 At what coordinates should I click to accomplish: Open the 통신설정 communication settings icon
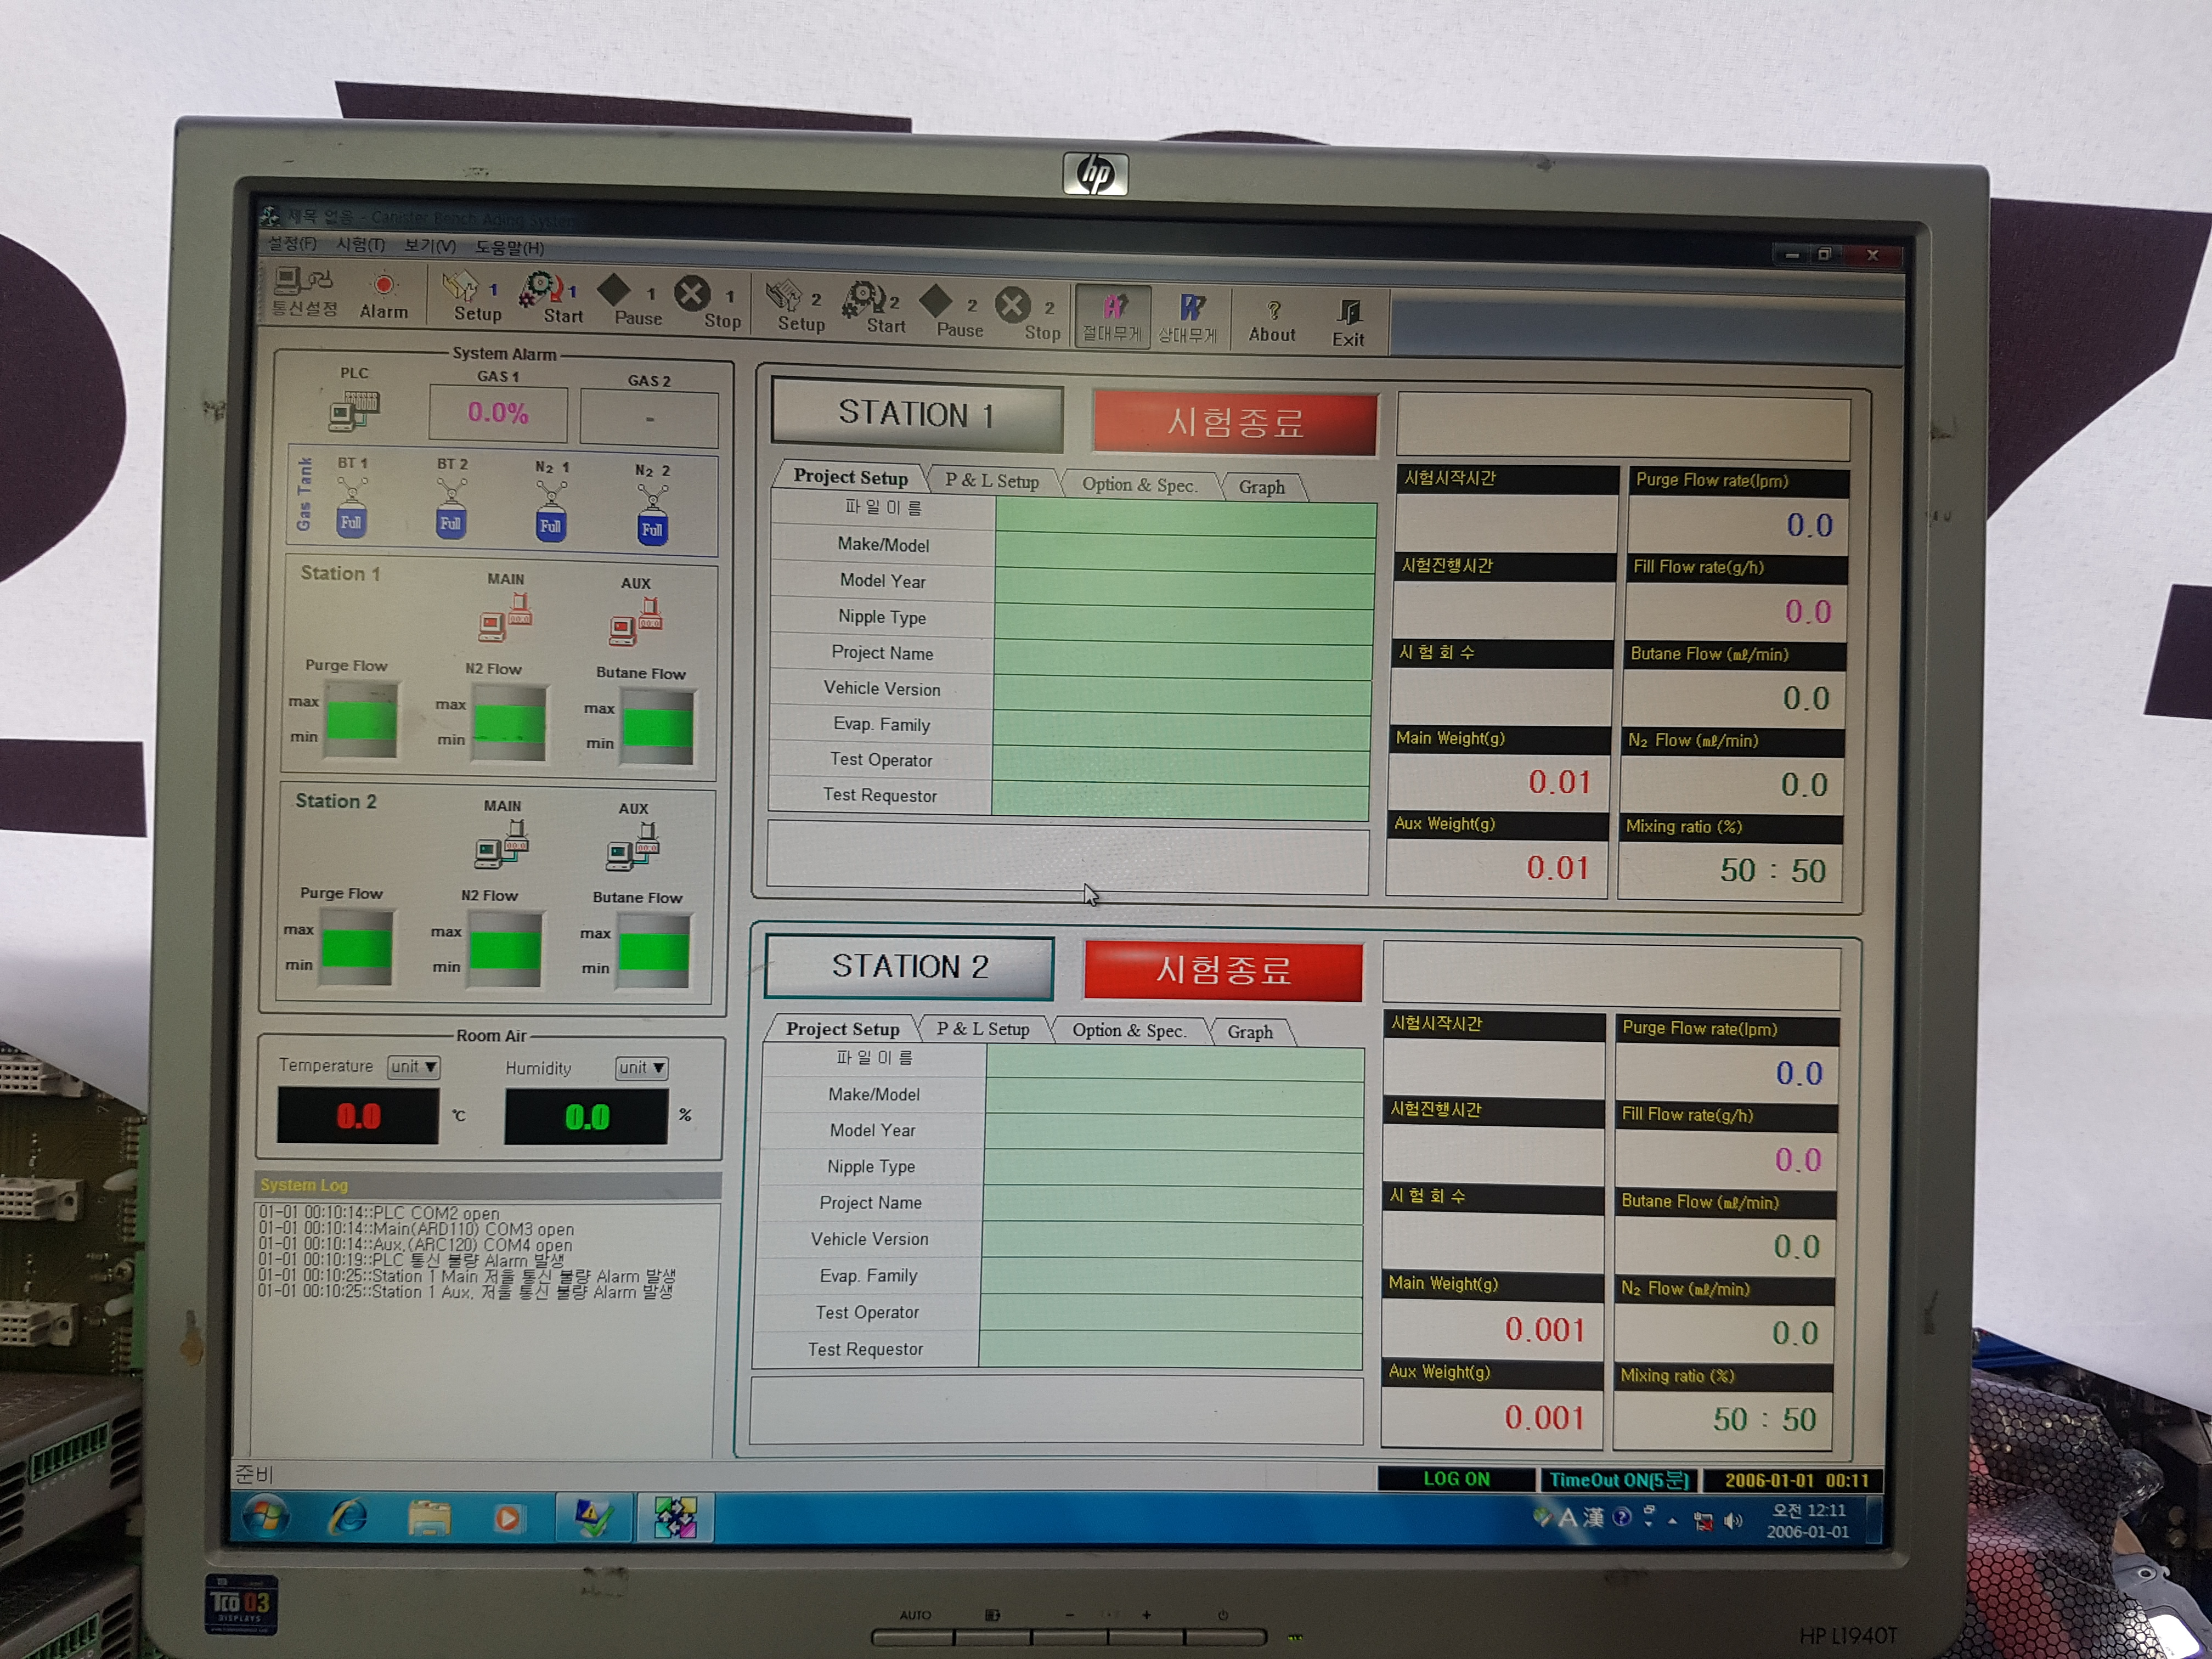click(x=304, y=291)
